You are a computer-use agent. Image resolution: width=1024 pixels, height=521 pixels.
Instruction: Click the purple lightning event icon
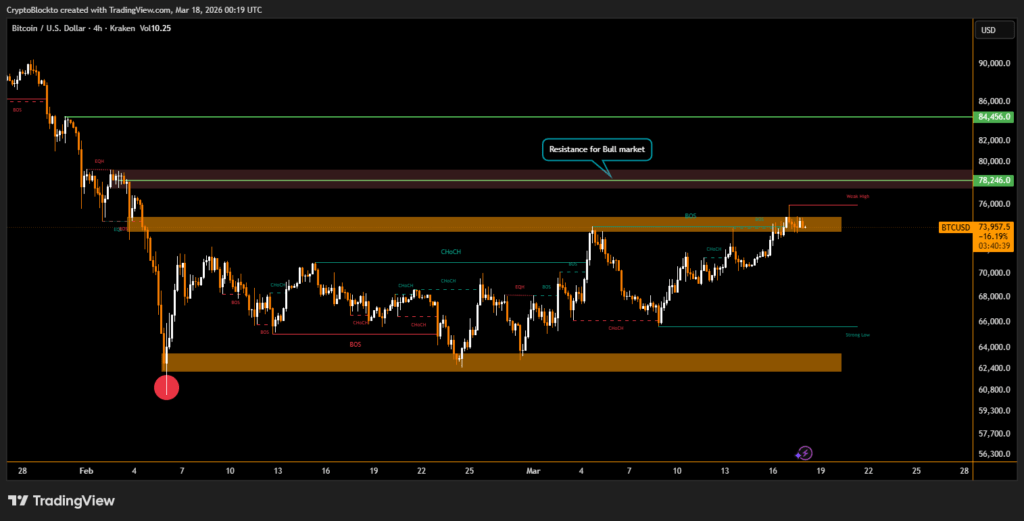804,453
